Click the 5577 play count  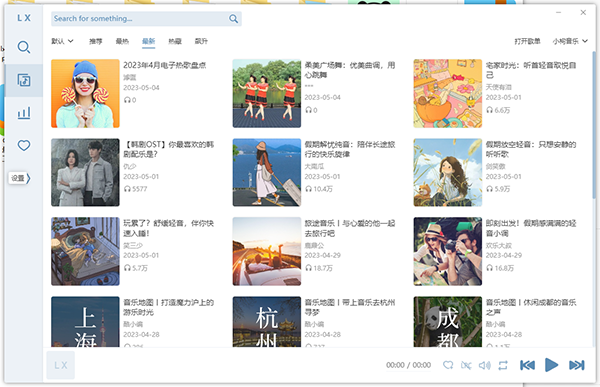135,189
